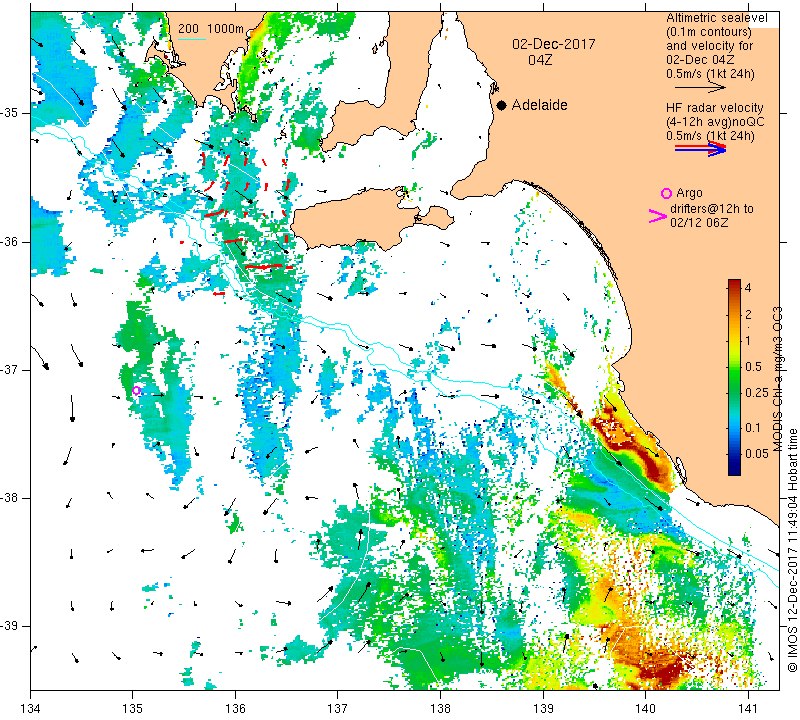Click latitude axis label '-36'
Image resolution: width=800 pixels, height=720 pixels.
pos(10,241)
